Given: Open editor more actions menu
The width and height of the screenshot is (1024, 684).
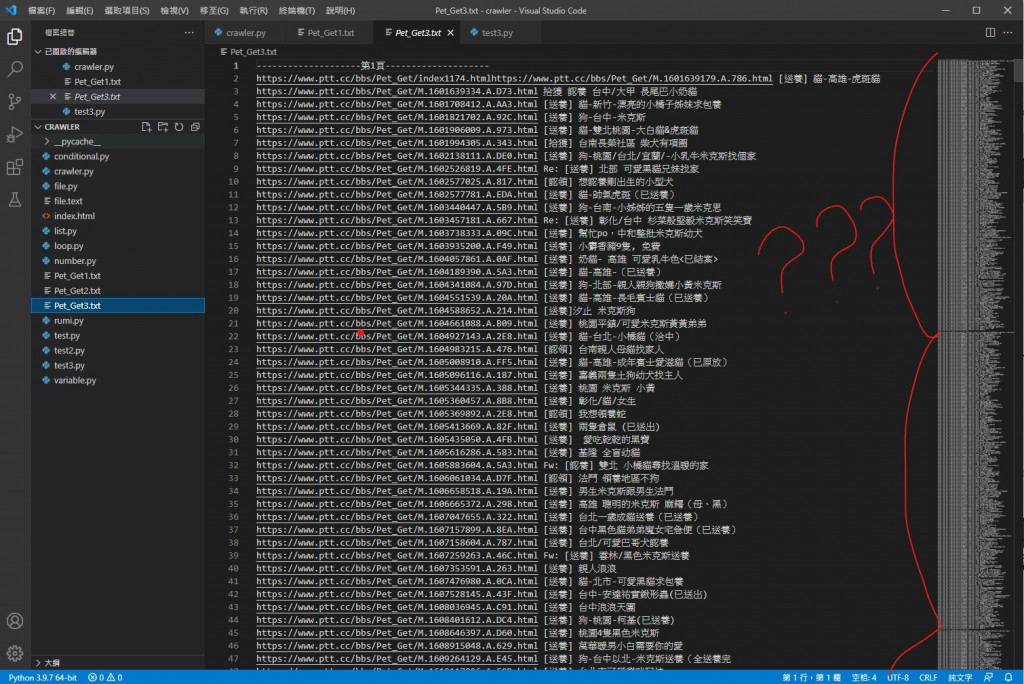Looking at the screenshot, I should 1008,33.
